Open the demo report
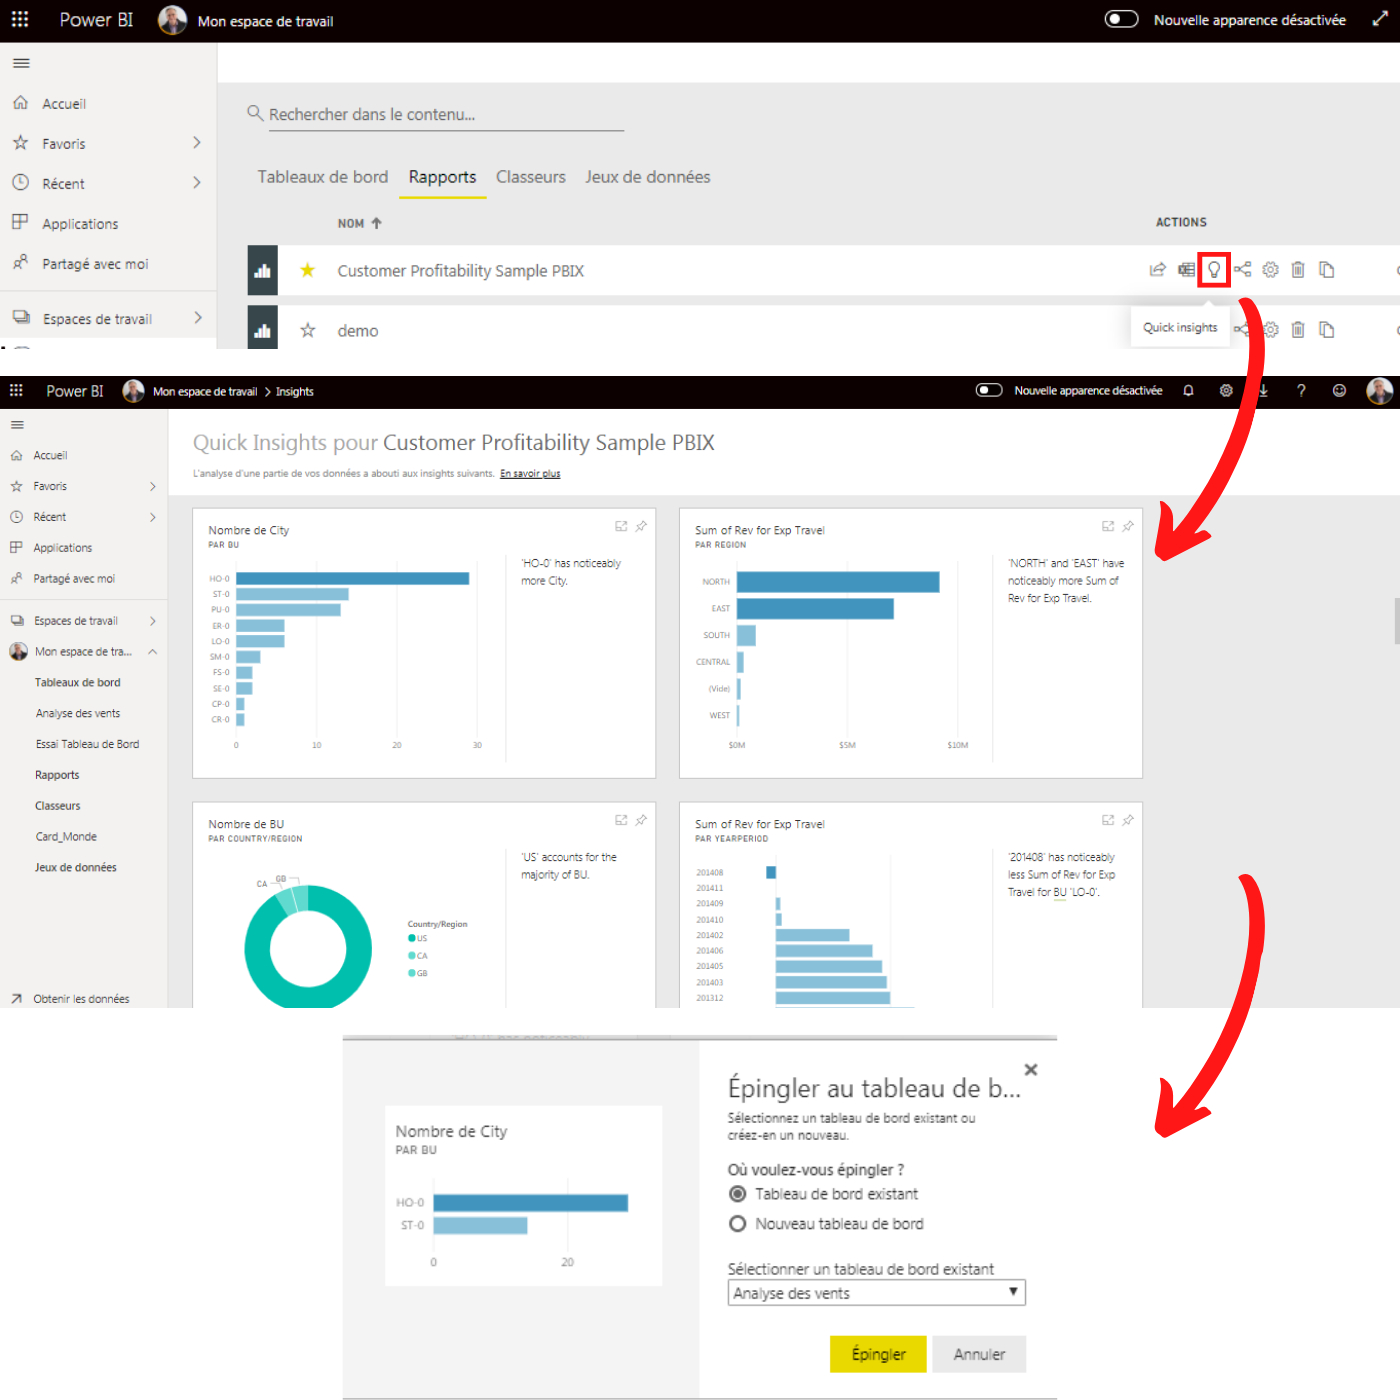 [358, 331]
